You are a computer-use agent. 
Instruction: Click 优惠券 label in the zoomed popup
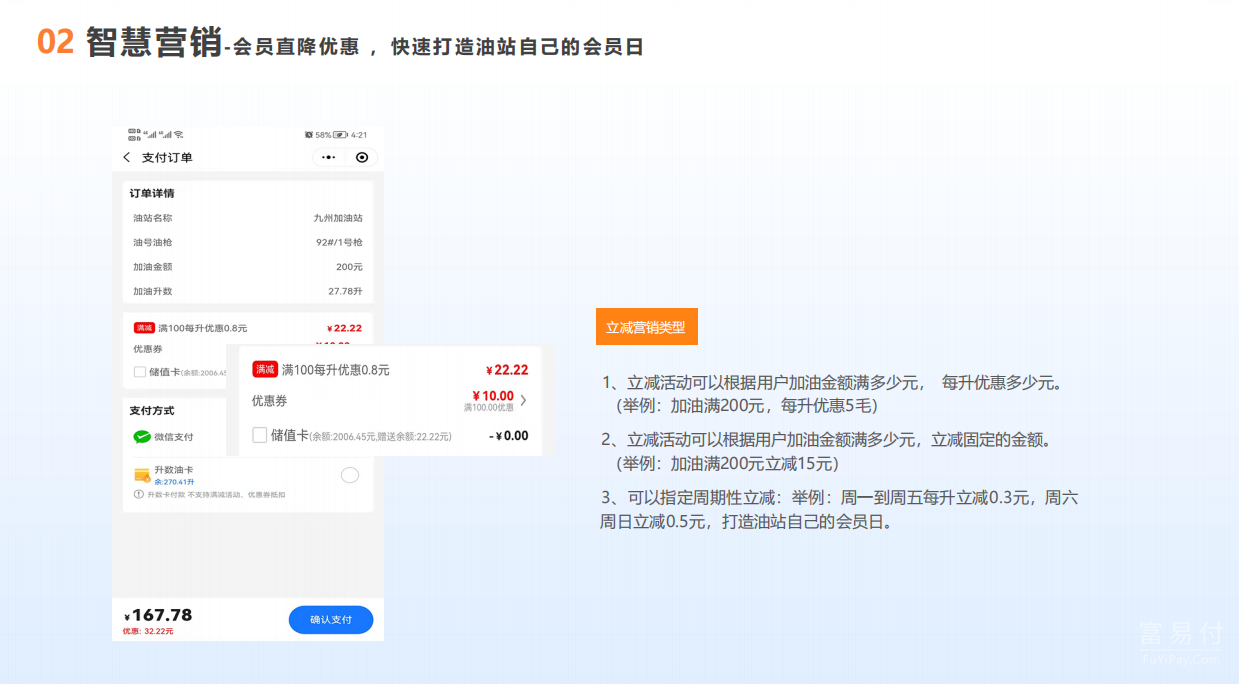(269, 401)
